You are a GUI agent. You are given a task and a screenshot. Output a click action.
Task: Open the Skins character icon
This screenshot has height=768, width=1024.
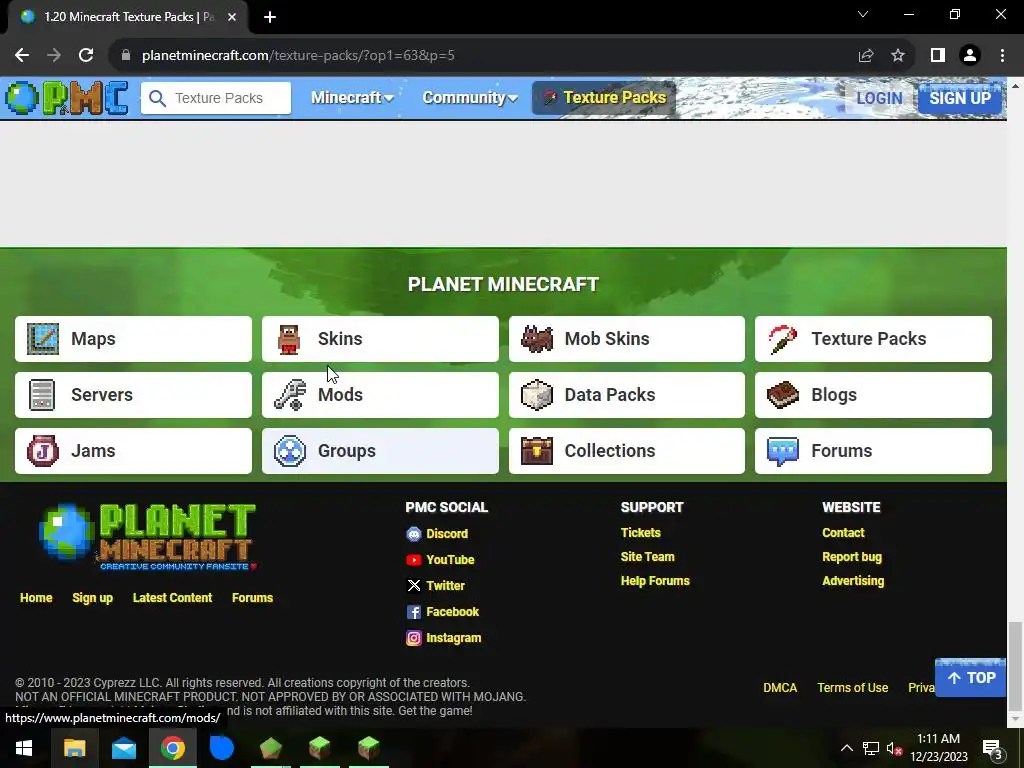click(289, 339)
